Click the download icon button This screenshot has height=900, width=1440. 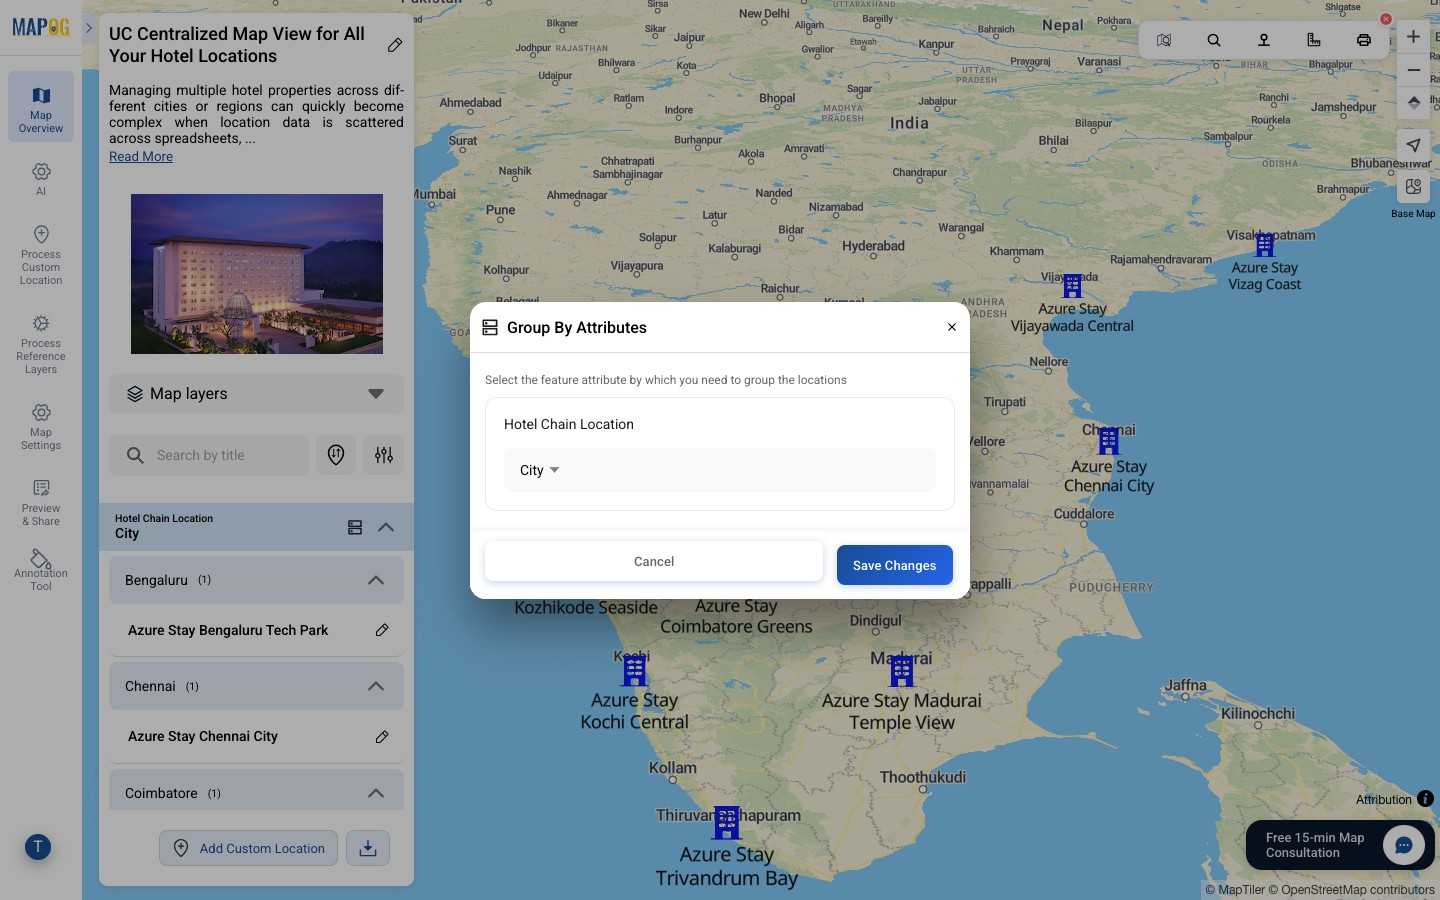368,848
